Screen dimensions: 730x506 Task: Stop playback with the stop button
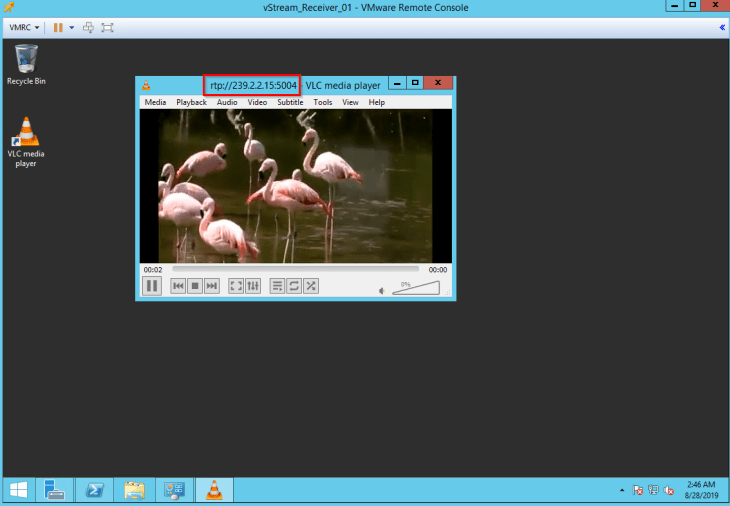click(x=195, y=286)
